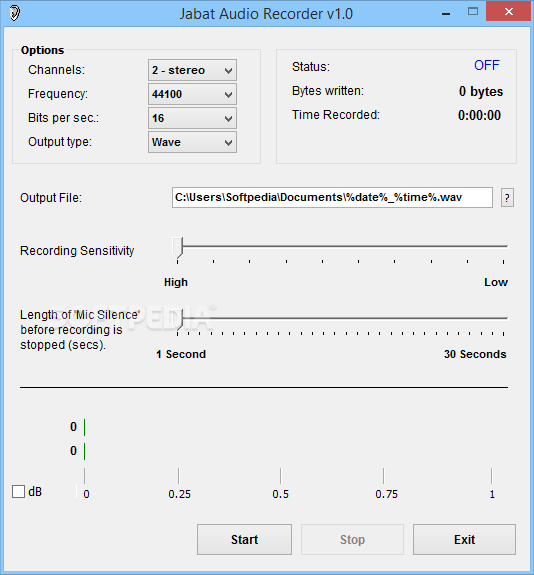Screen dimensions: 534x575
Task: Open the Output type dropdown showing Wave
Action: 192,142
